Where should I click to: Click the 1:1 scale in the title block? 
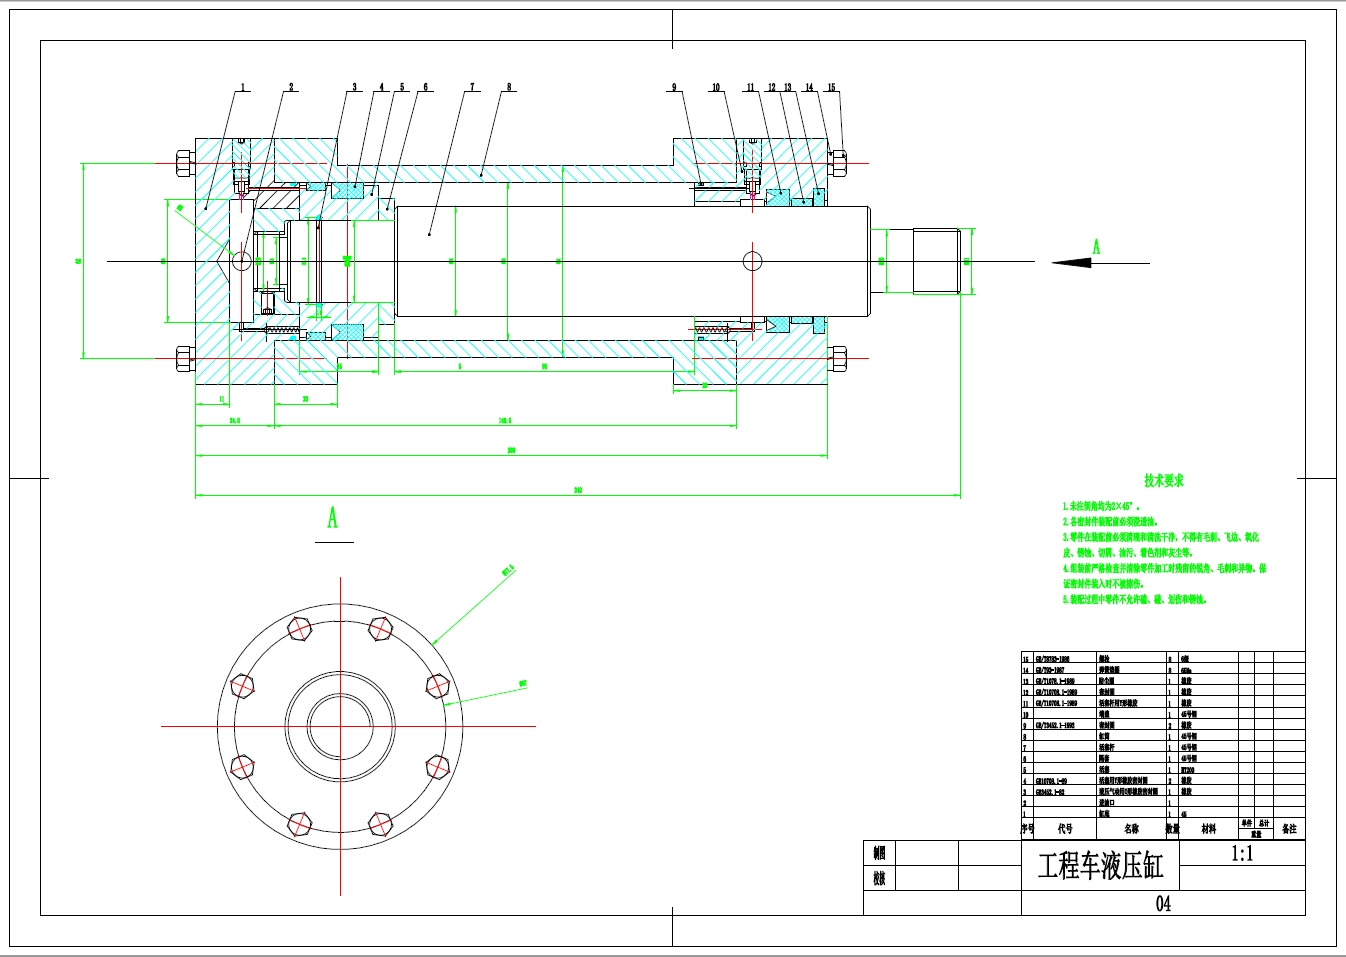[x=1242, y=854]
